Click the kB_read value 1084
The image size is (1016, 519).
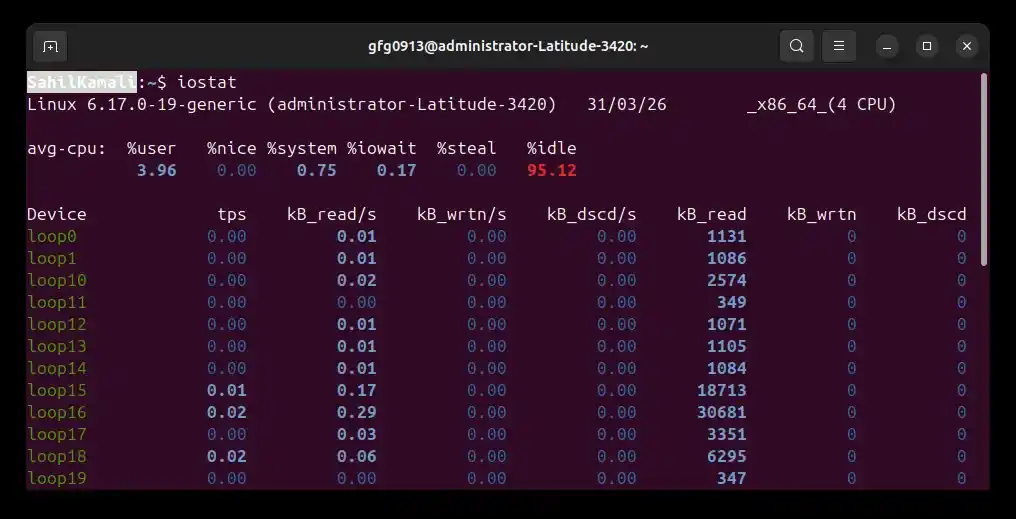click(x=726, y=369)
